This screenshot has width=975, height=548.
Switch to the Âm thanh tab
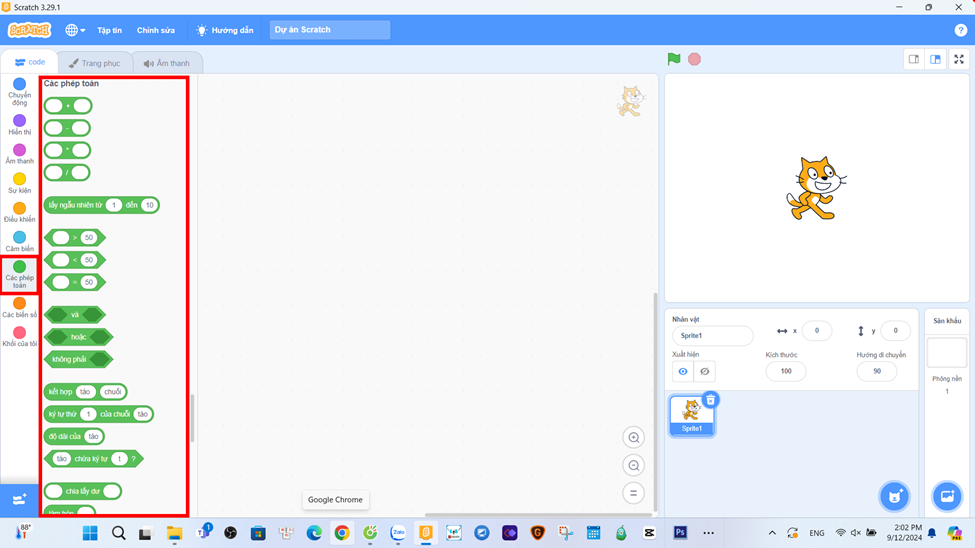[167, 63]
